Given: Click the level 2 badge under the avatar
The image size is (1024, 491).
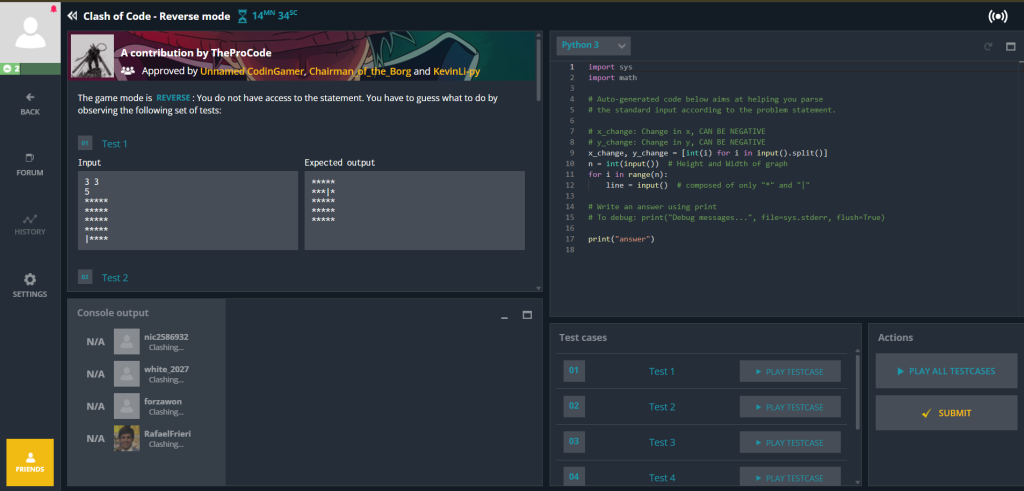Looking at the screenshot, I should click(x=11, y=69).
